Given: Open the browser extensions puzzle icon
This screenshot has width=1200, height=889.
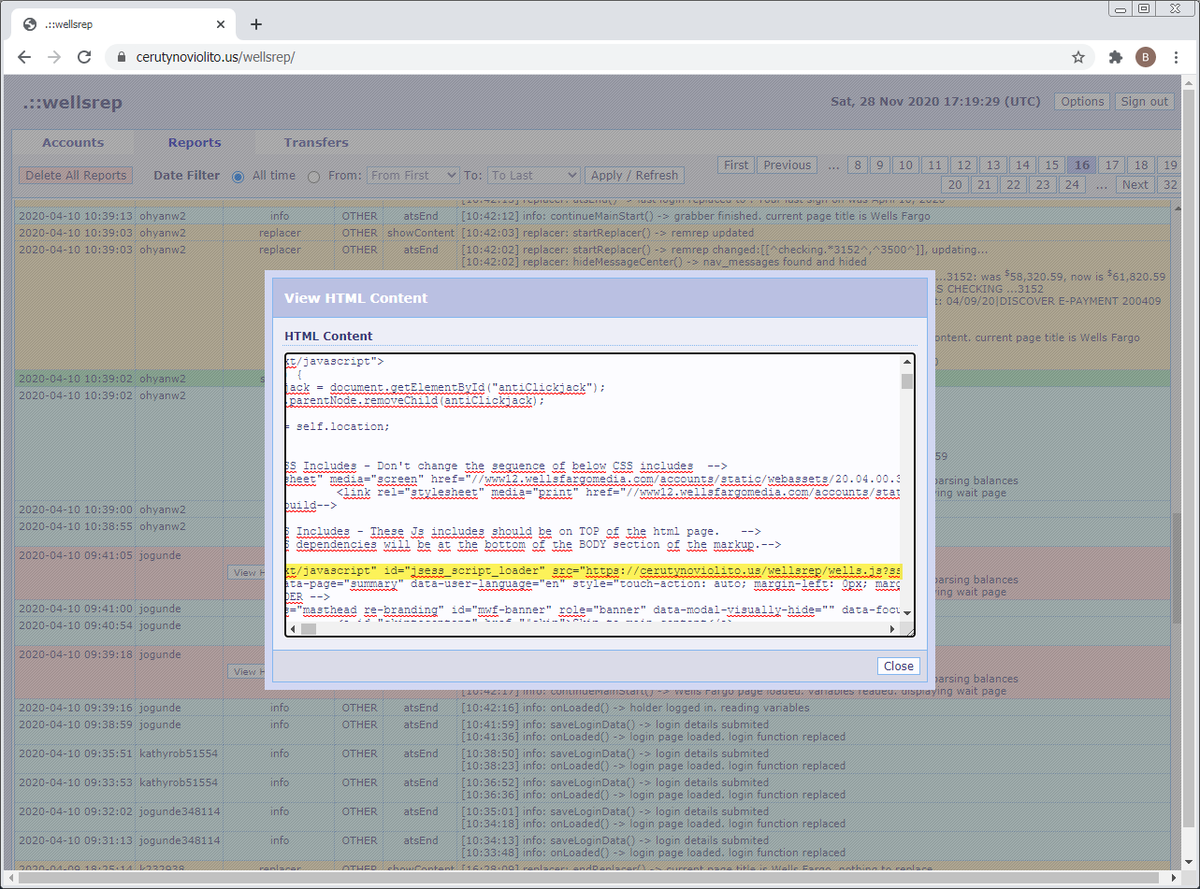Looking at the screenshot, I should 1114,57.
